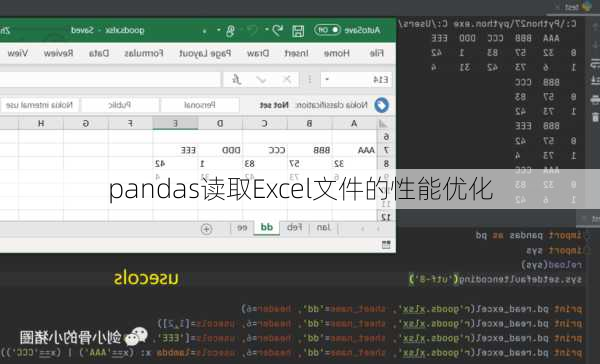Viewport: 600px width, 364px height.
Task: Click the Nokia internal use button
Action: tap(40, 105)
